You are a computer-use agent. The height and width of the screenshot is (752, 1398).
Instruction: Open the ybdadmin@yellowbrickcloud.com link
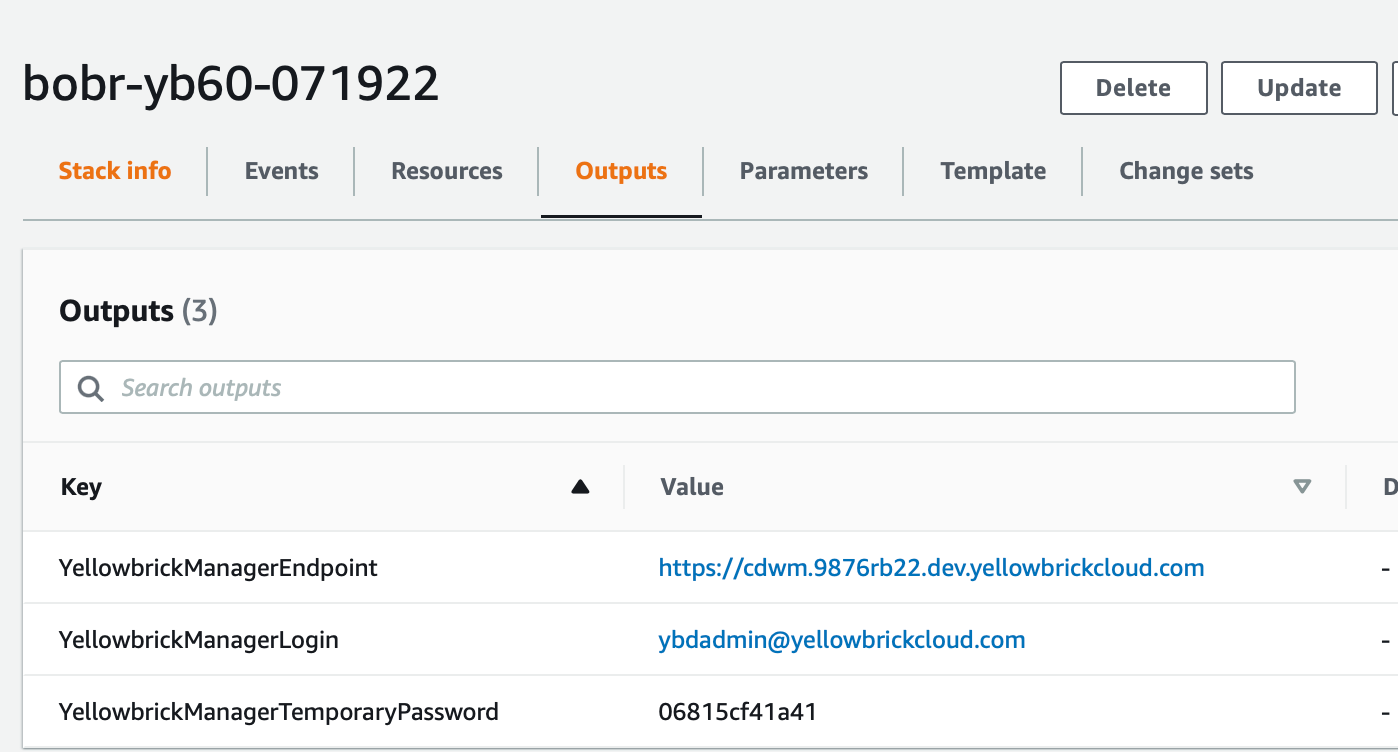pyautogui.click(x=842, y=640)
